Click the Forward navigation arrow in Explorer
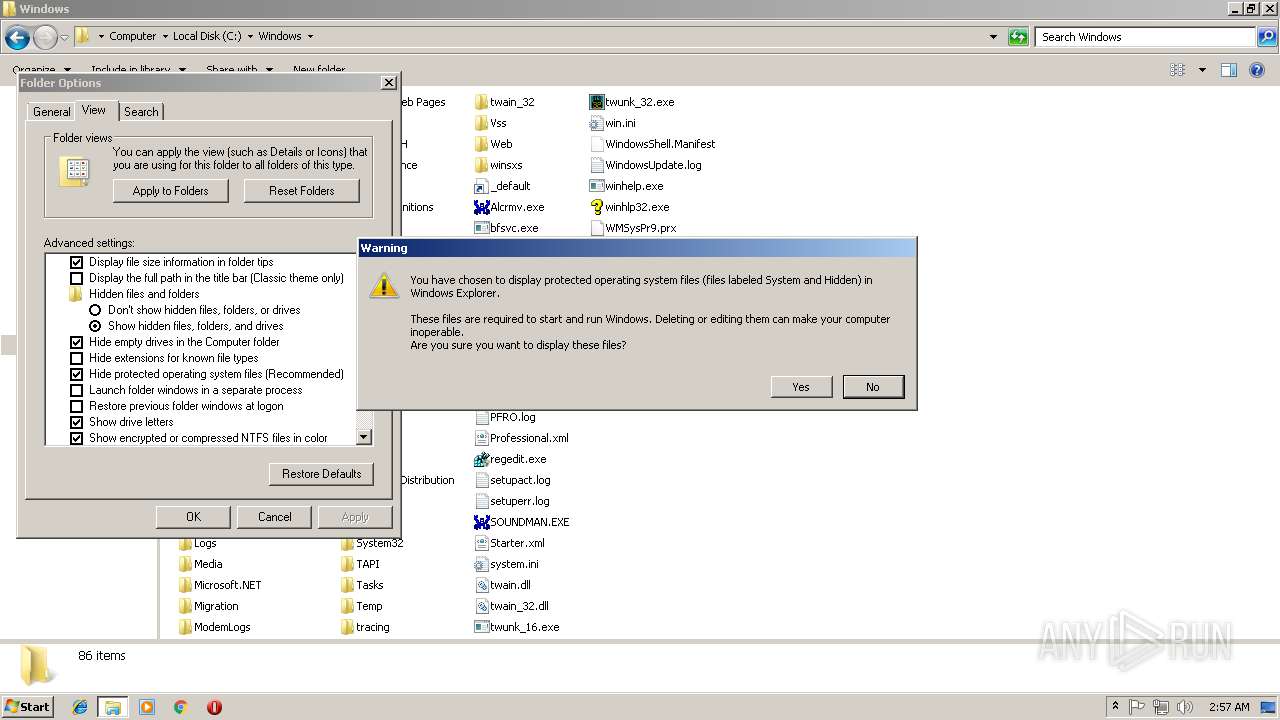1280x720 pixels. 45,38
